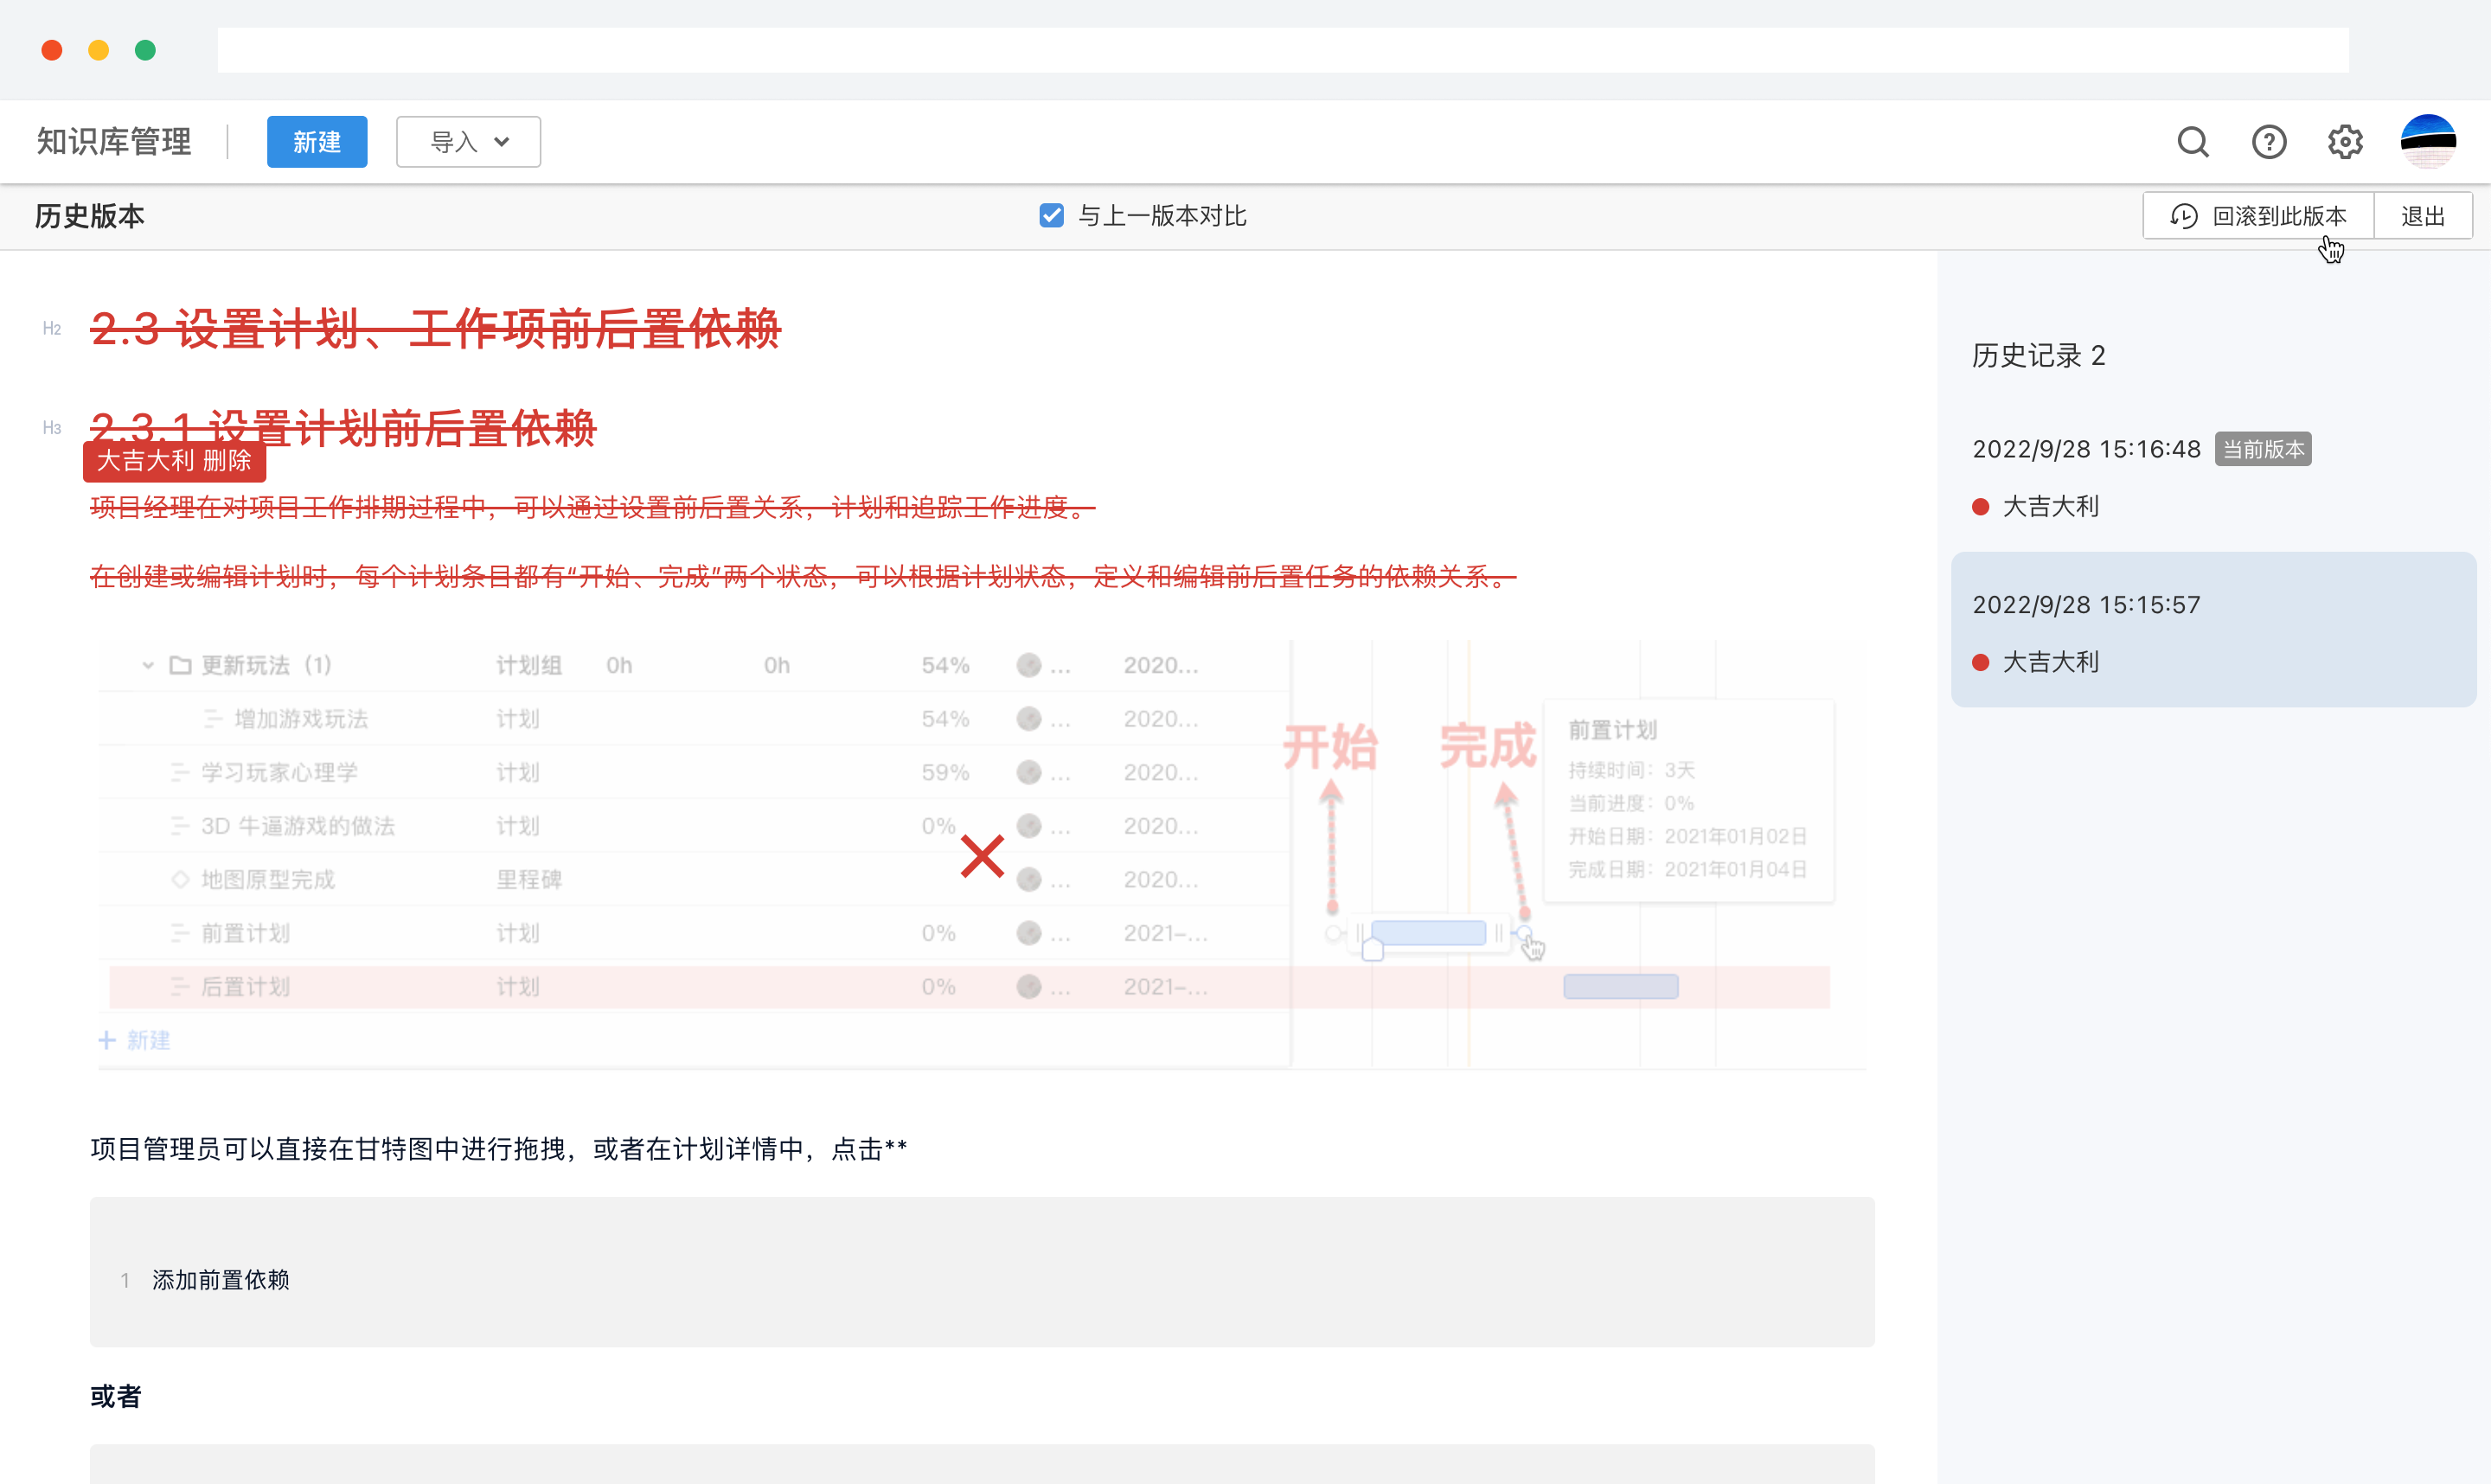
Task: Open the 导入 dropdown
Action: [468, 141]
